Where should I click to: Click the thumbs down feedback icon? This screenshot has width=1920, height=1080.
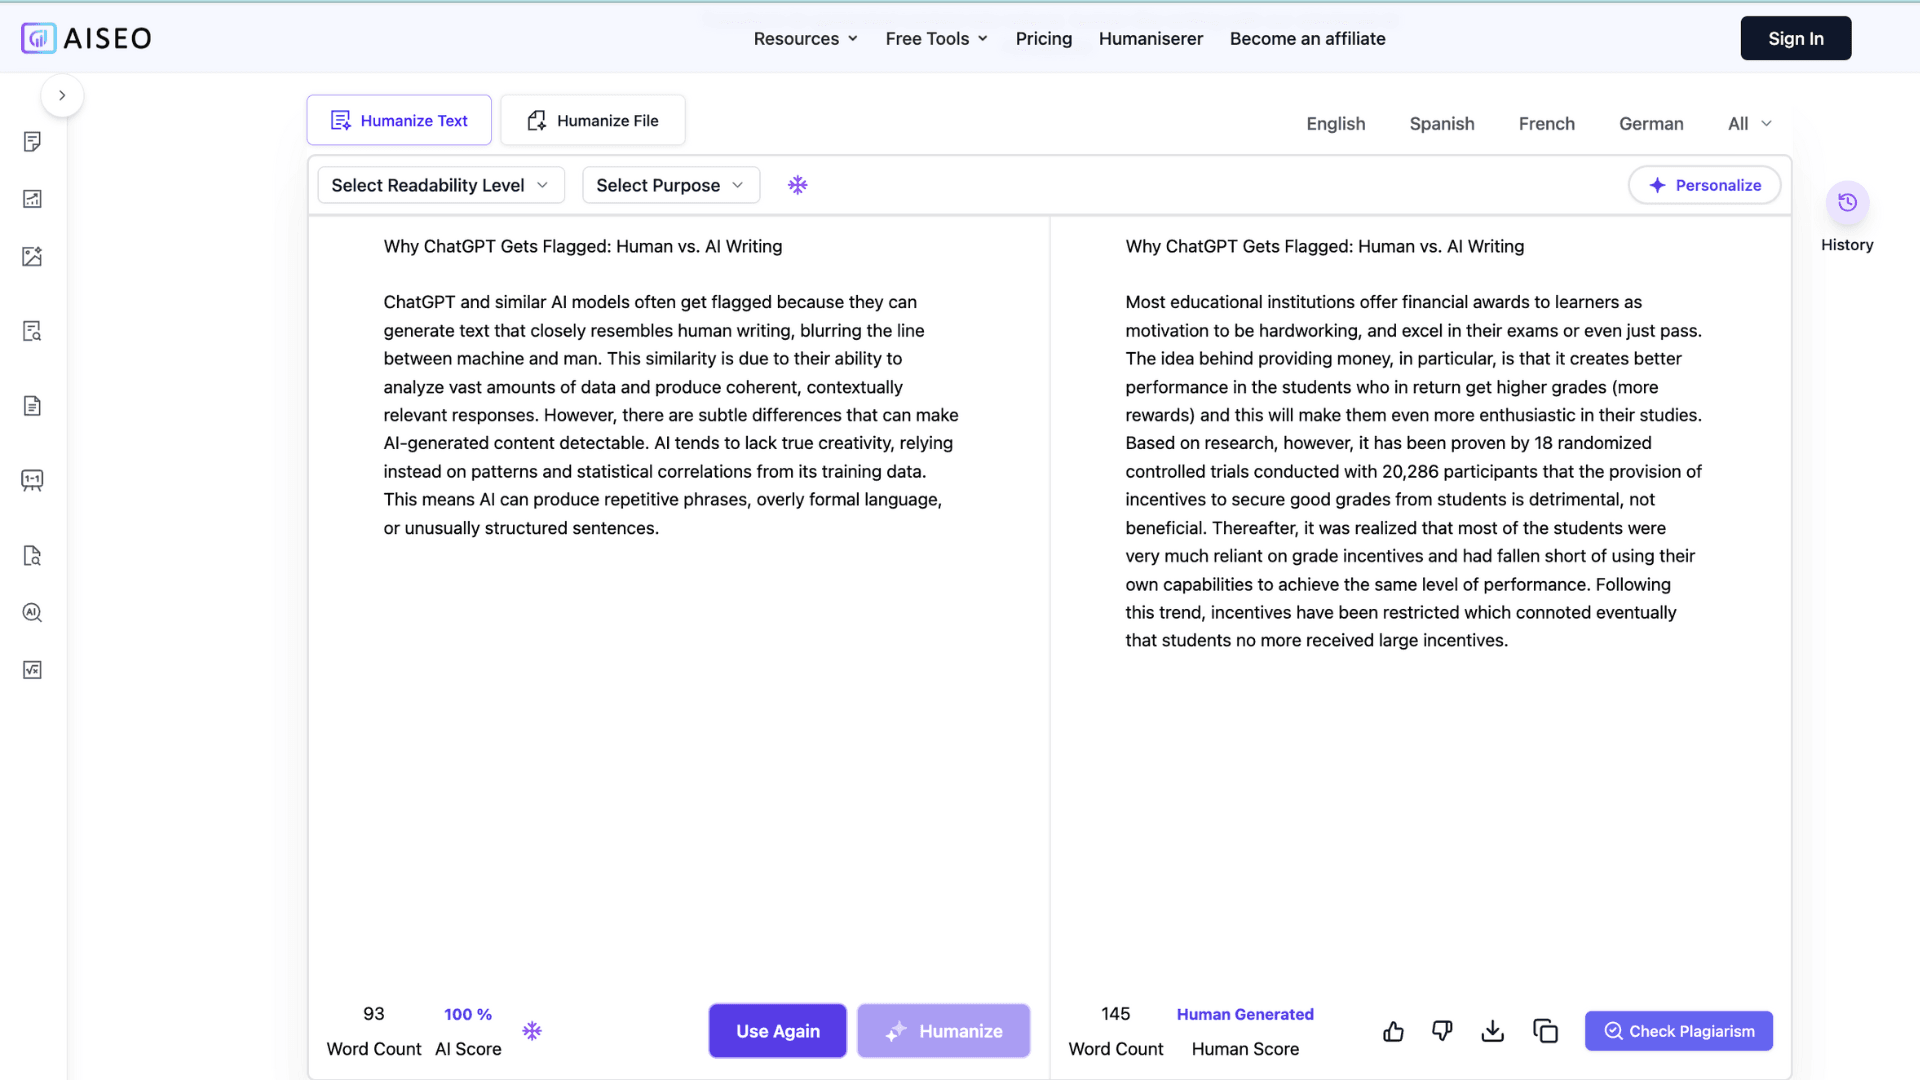(1442, 1031)
